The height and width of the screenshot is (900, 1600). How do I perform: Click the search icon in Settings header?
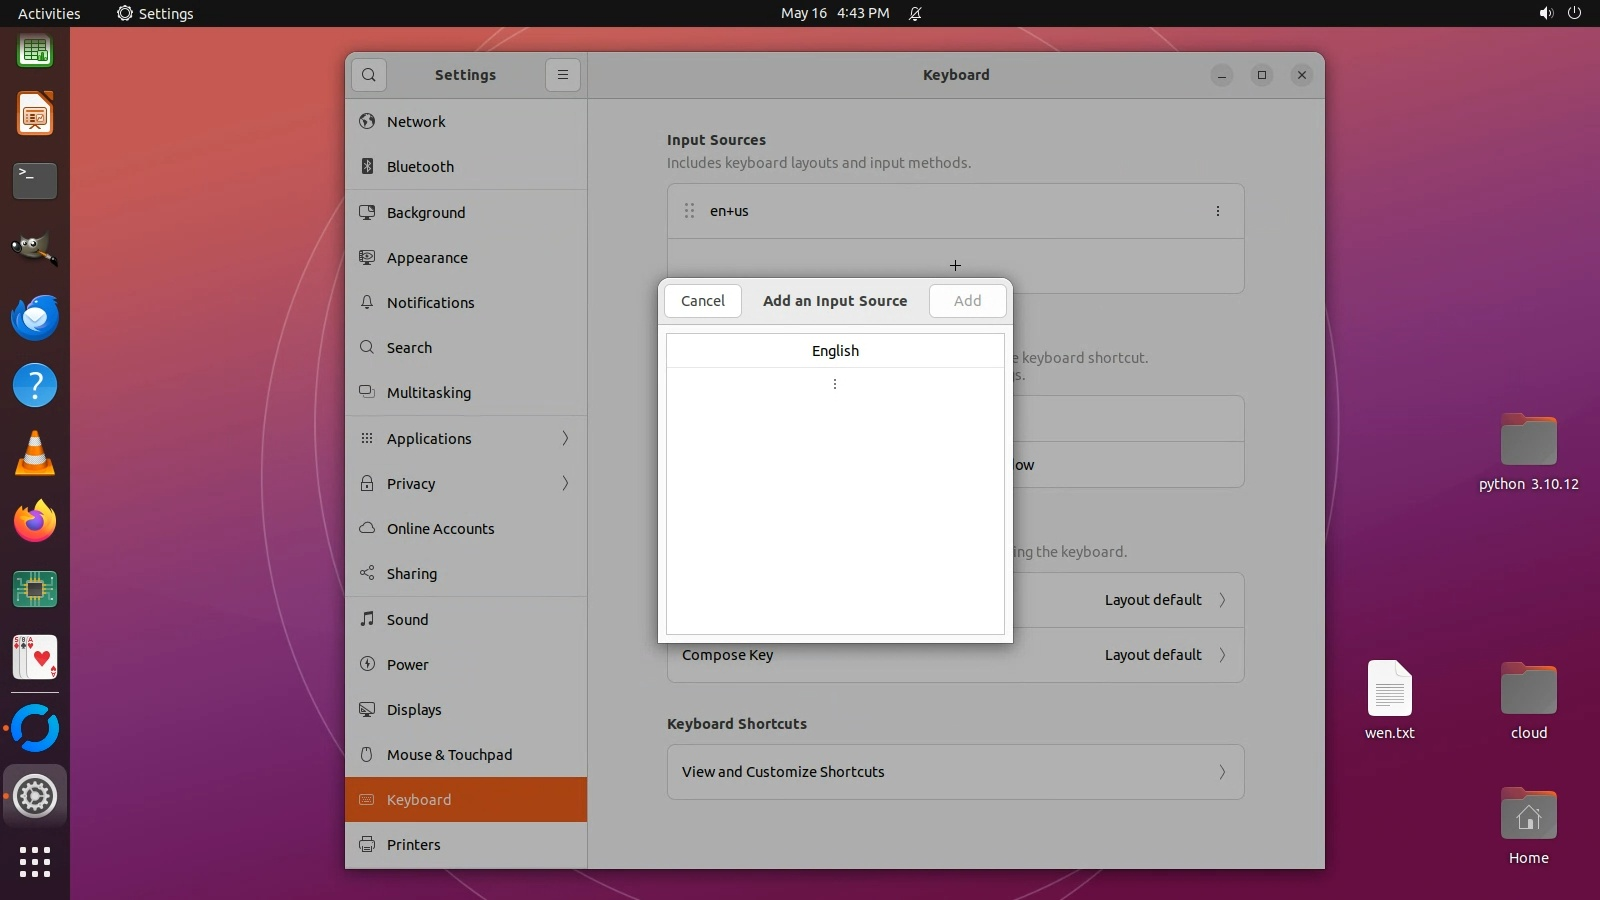pyautogui.click(x=369, y=75)
